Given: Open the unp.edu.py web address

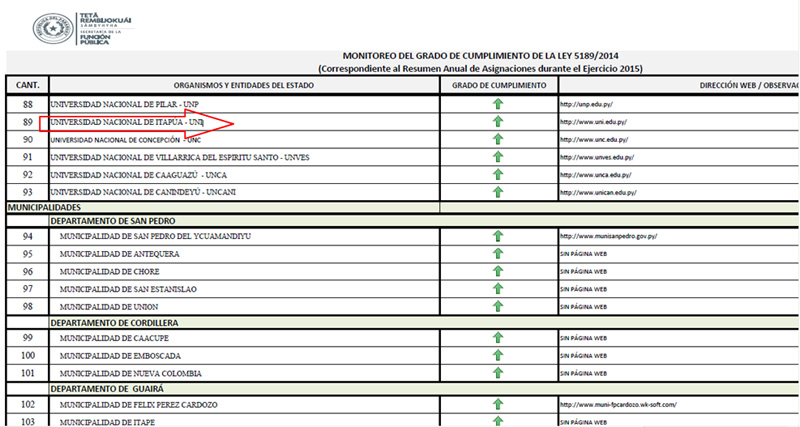Looking at the screenshot, I should [x=584, y=105].
